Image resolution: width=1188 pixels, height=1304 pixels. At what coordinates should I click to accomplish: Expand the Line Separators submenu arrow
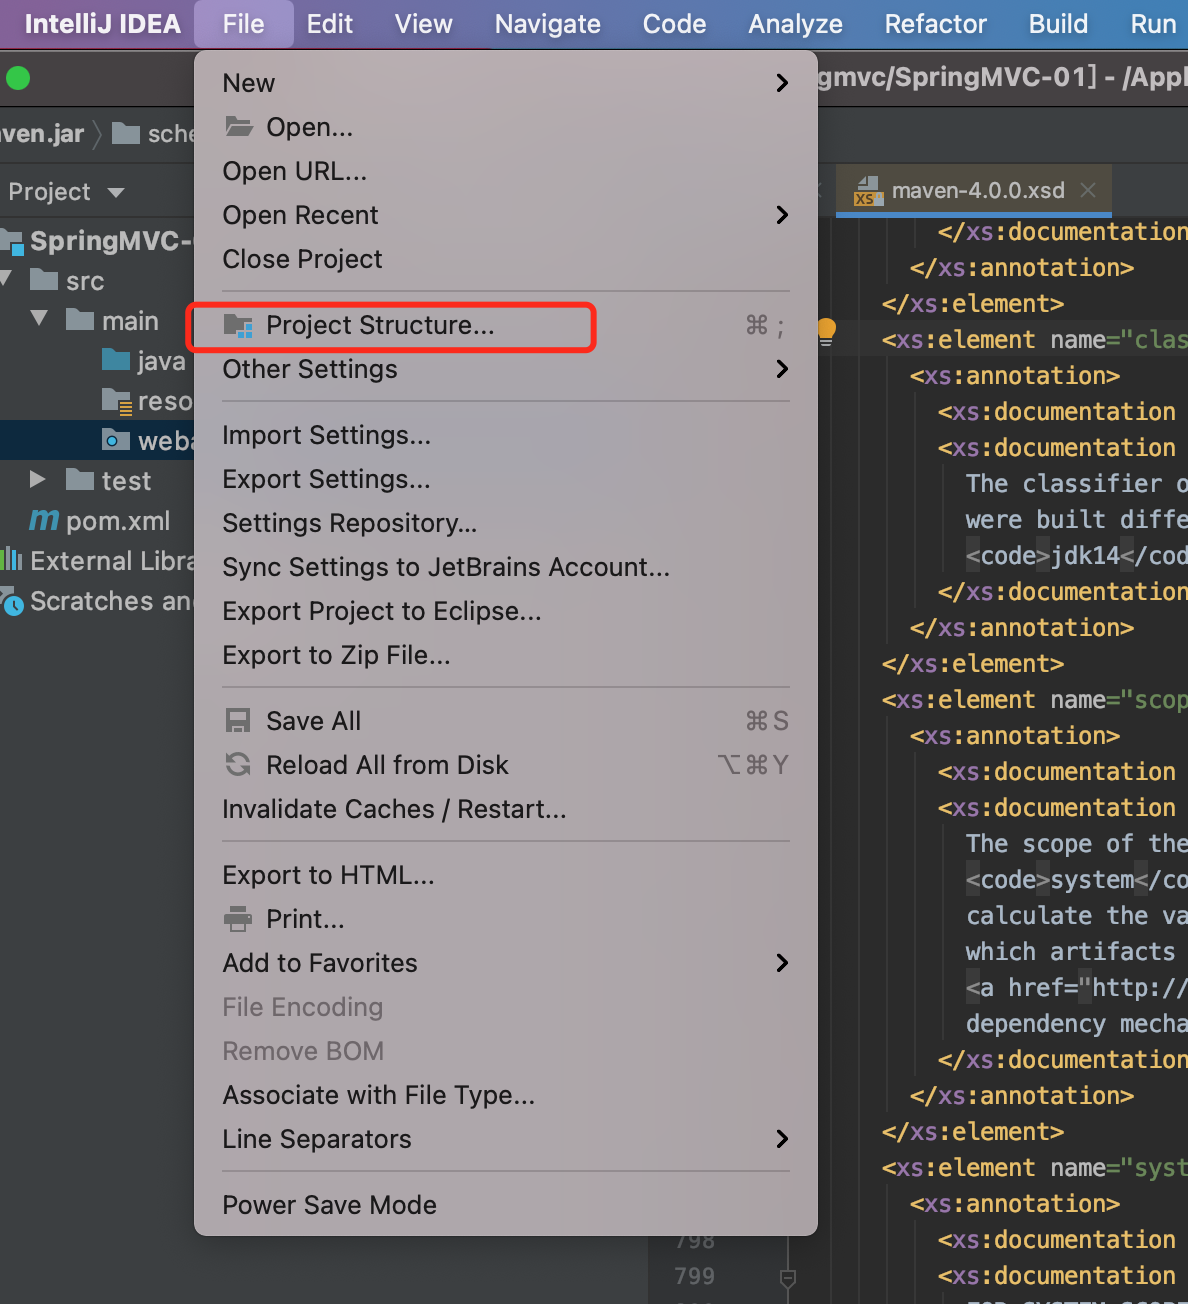783,1139
